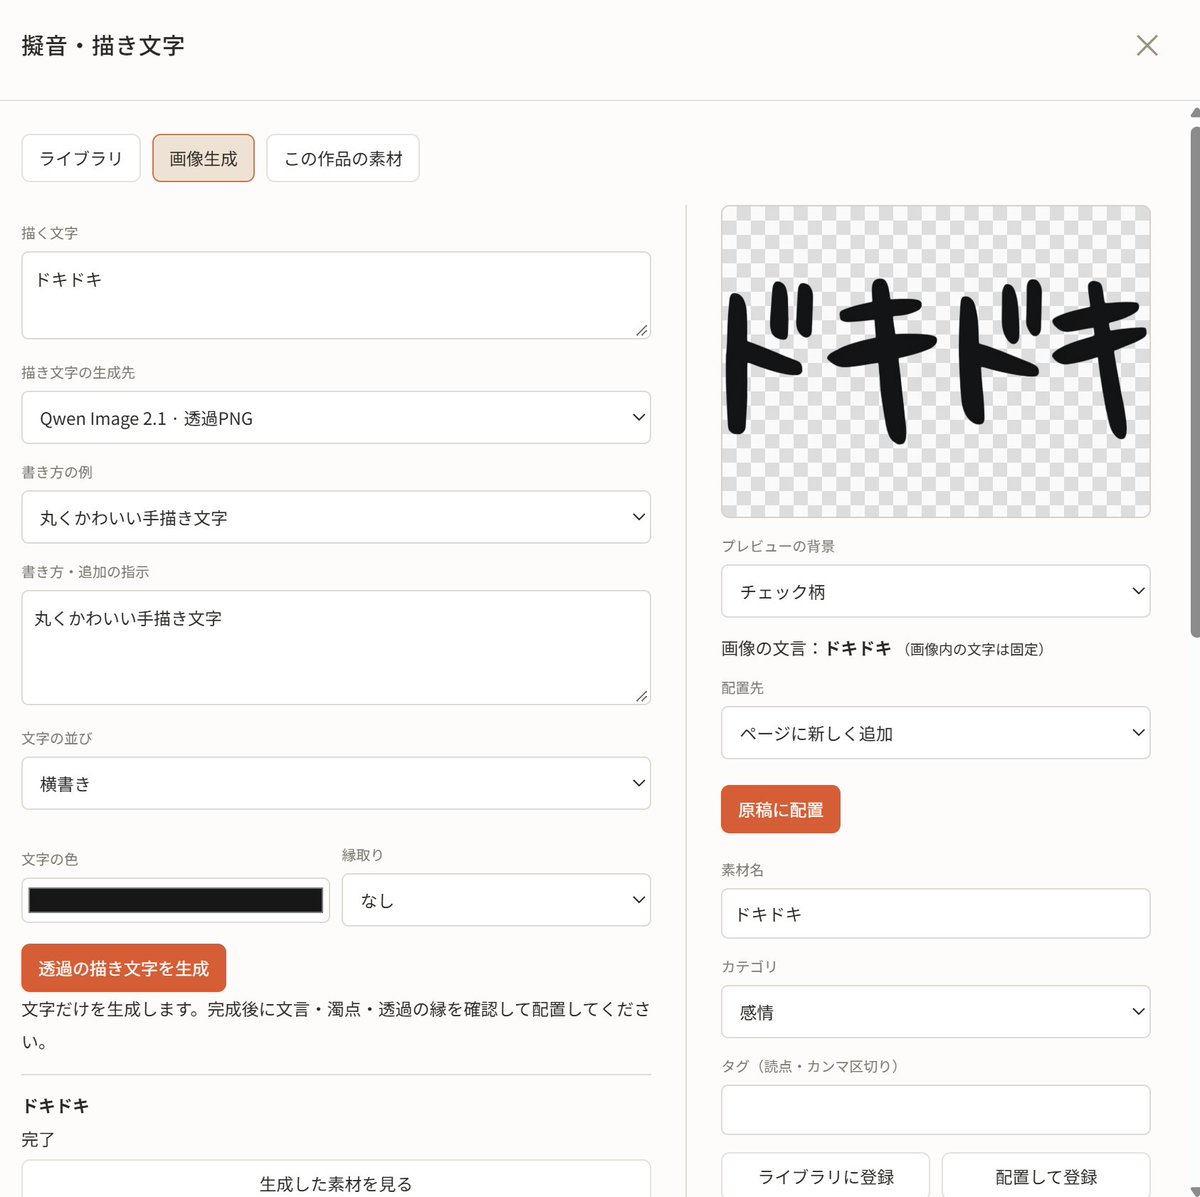Switch to the ライブラリ tab
The image size is (1200, 1197).
81,158
